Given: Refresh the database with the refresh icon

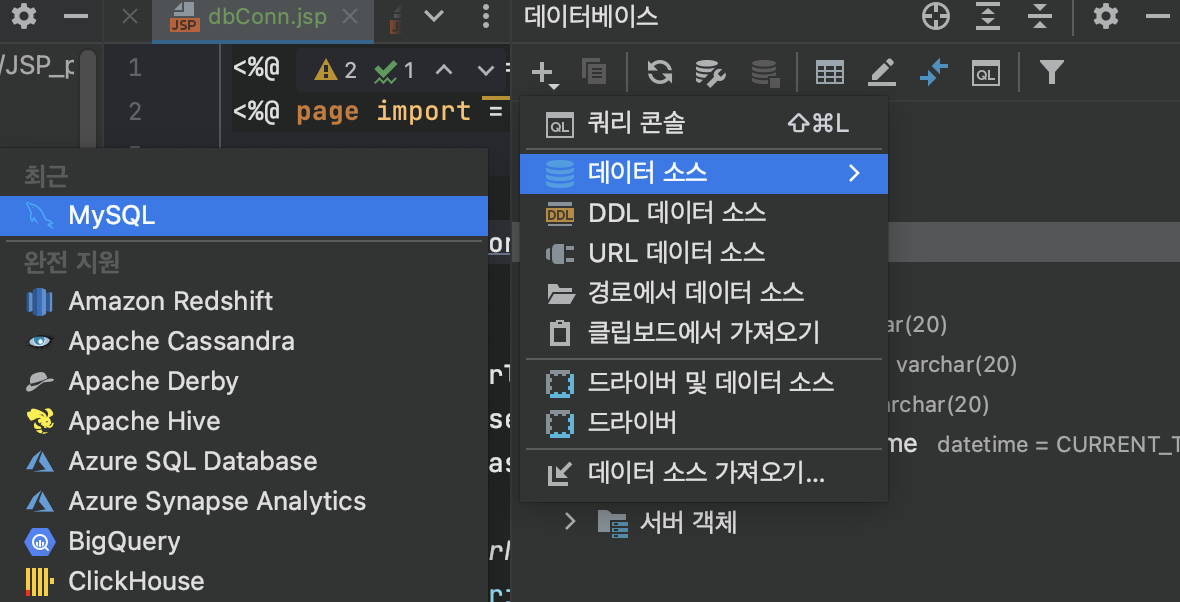Looking at the screenshot, I should pyautogui.click(x=660, y=72).
